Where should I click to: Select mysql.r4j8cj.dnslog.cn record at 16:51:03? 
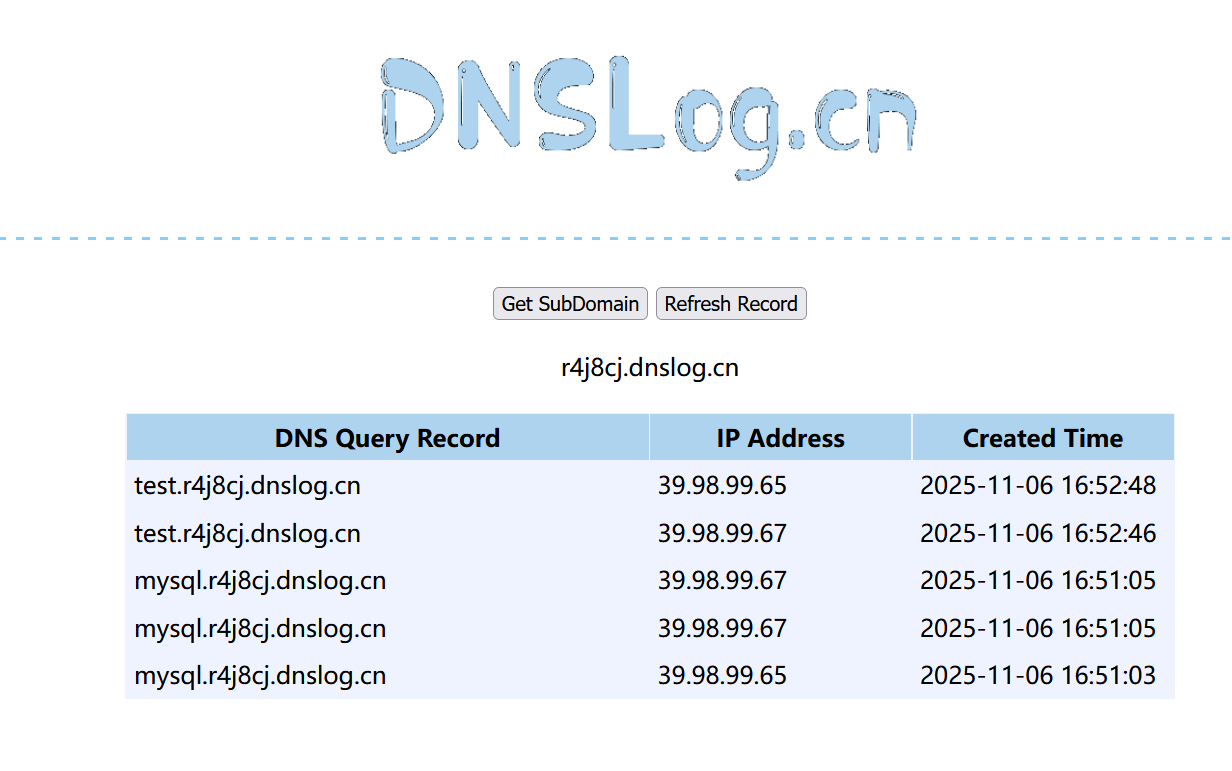coord(260,676)
